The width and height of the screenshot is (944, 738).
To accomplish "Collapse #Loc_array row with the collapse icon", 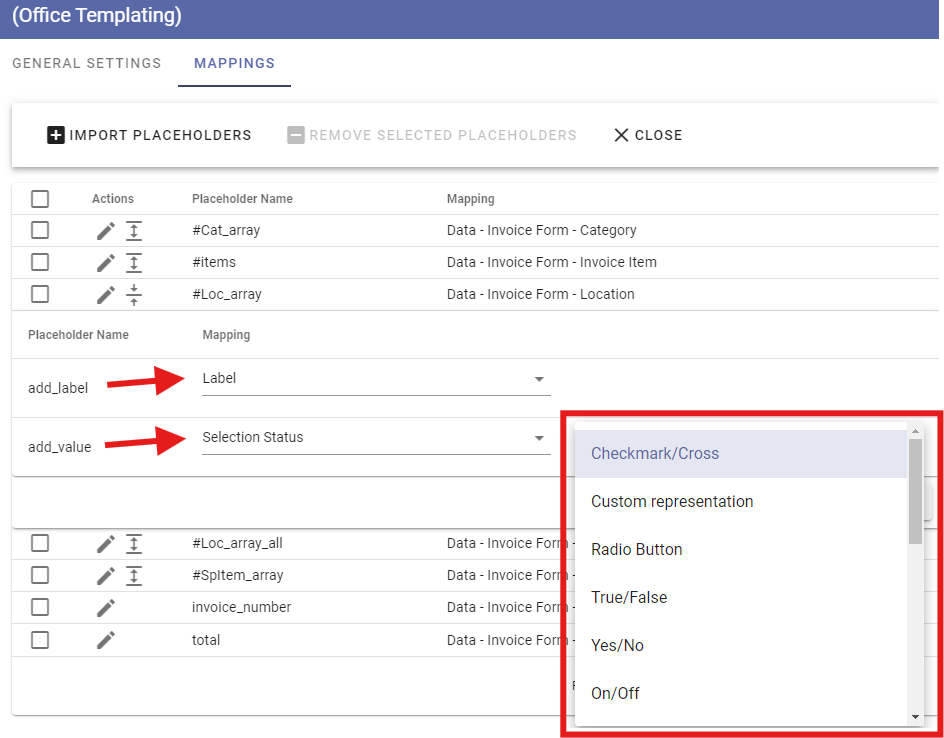I will pos(134,294).
